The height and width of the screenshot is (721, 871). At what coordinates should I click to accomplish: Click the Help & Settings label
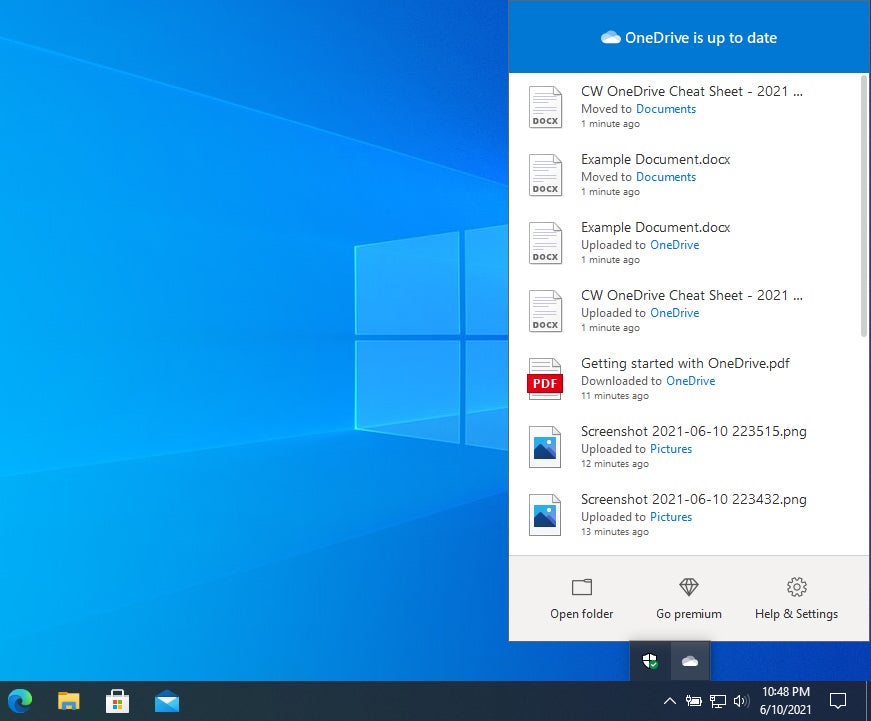[797, 614]
